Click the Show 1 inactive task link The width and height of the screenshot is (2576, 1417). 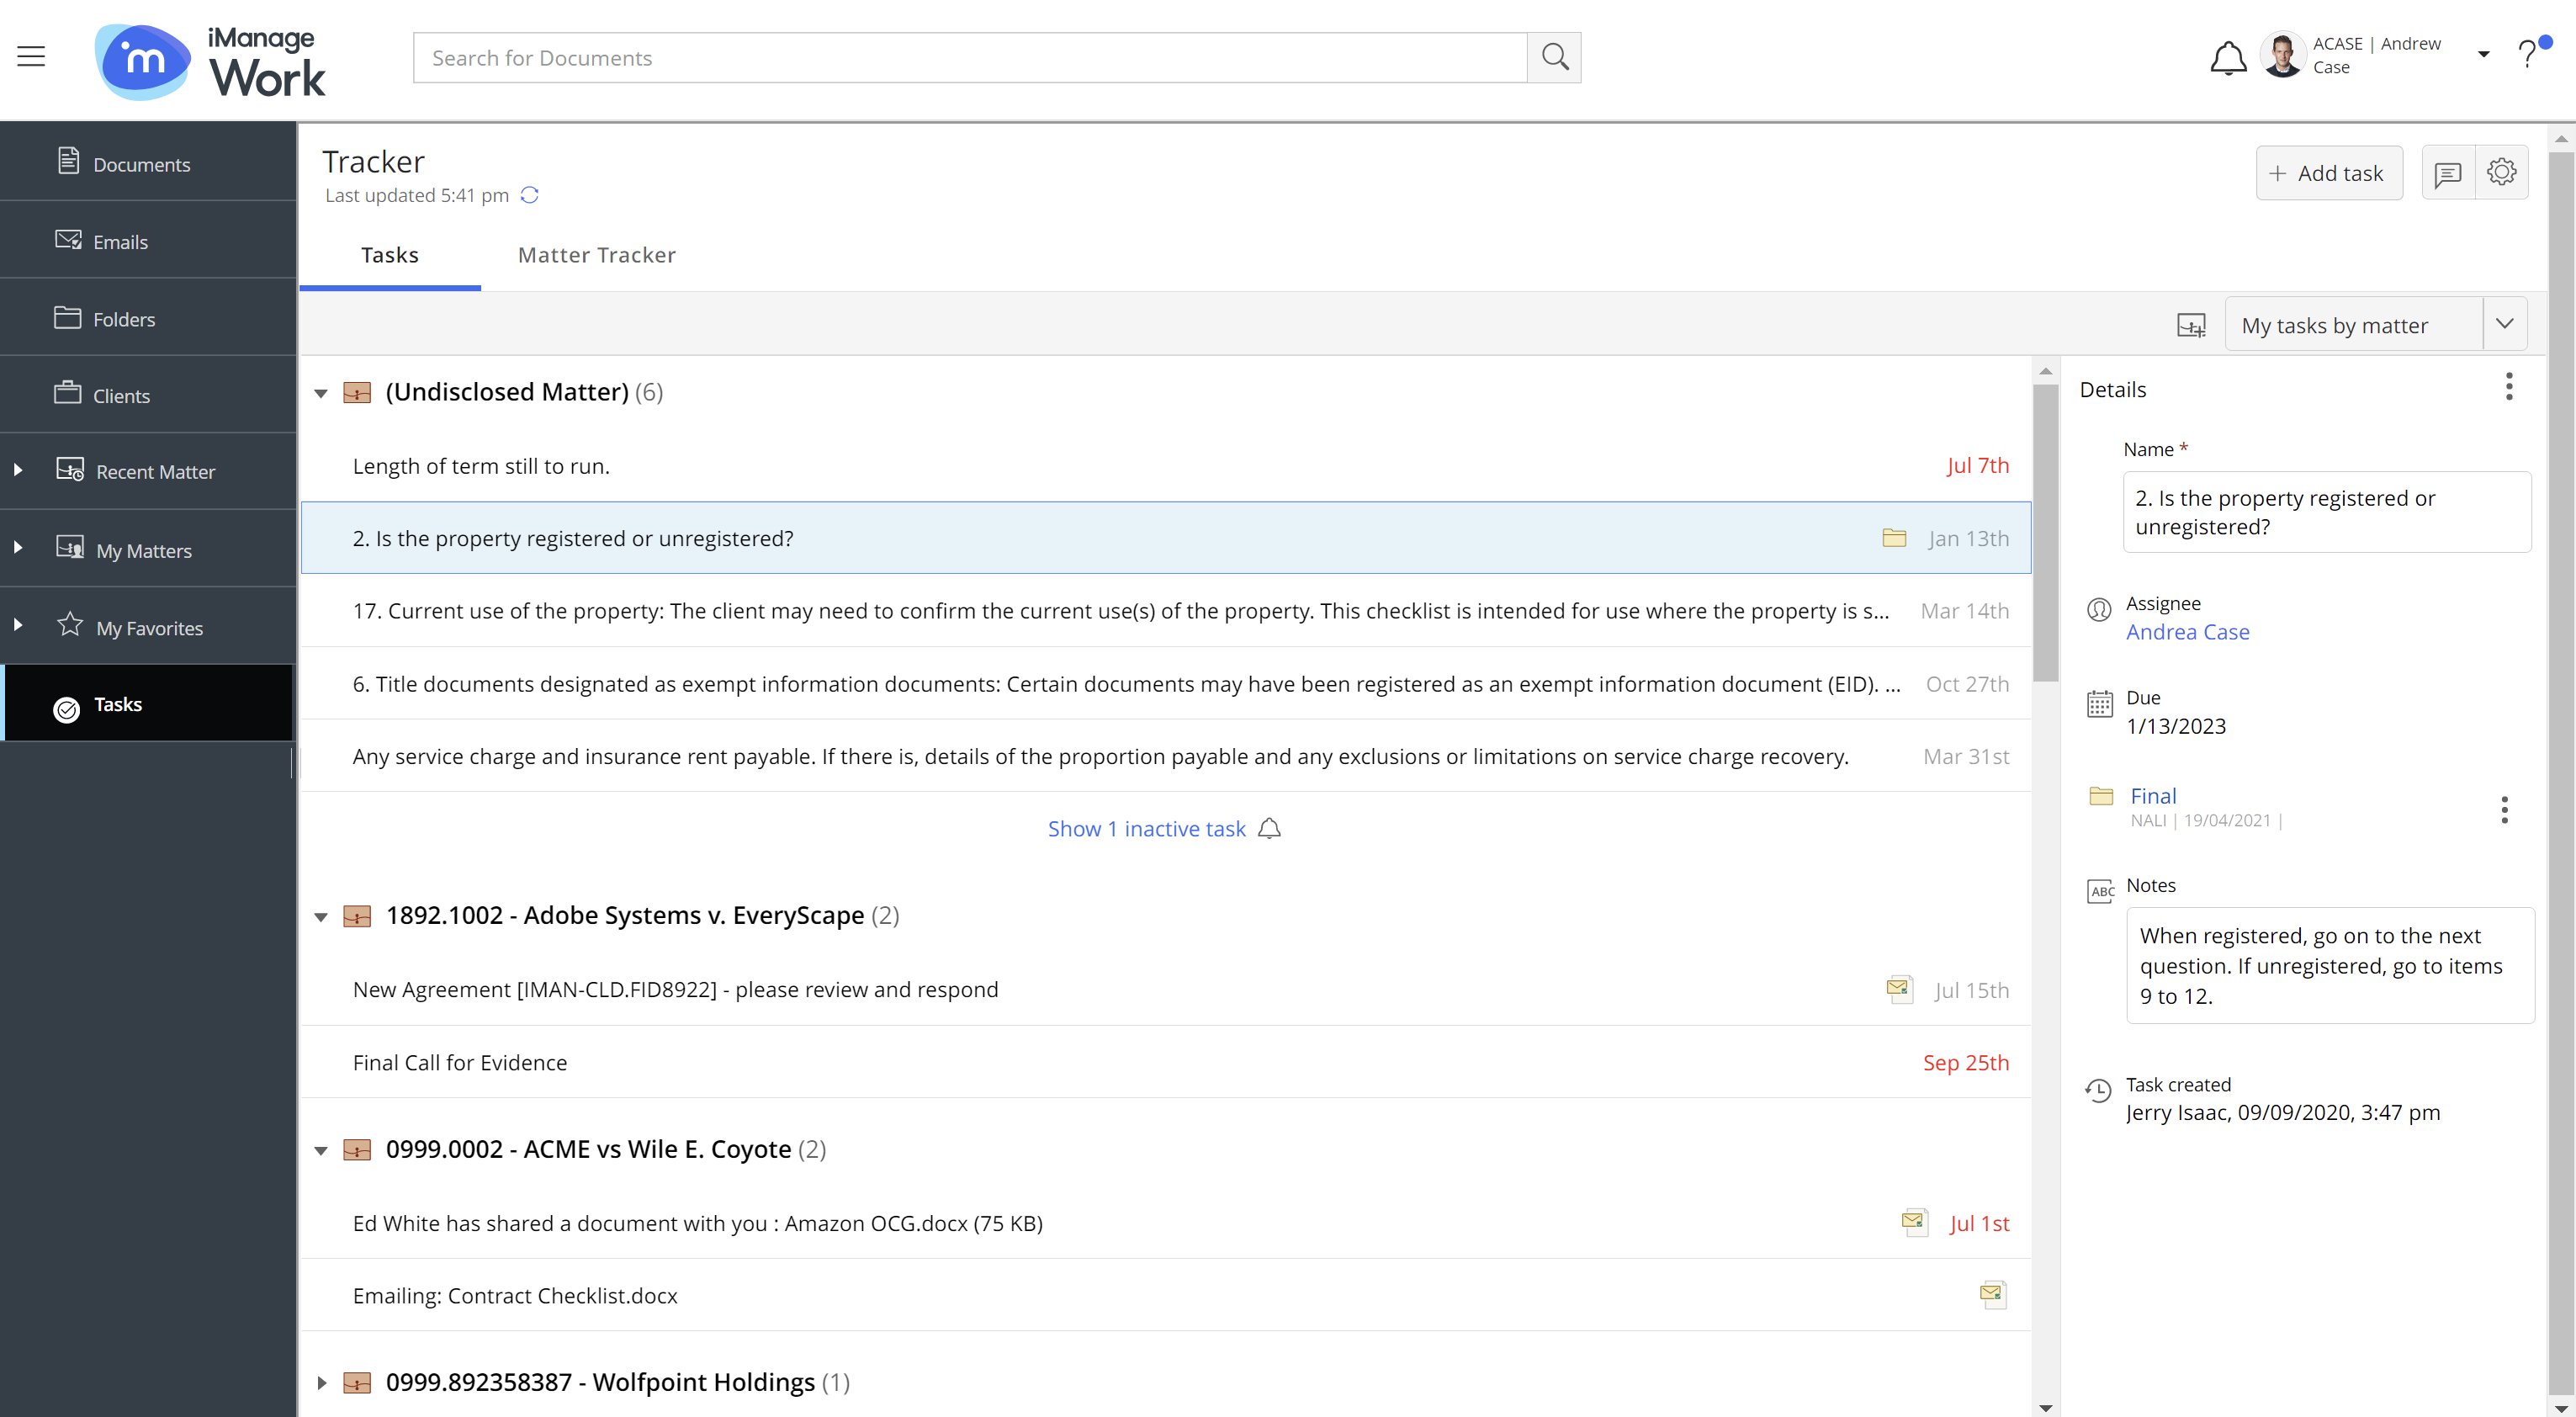[x=1146, y=828]
